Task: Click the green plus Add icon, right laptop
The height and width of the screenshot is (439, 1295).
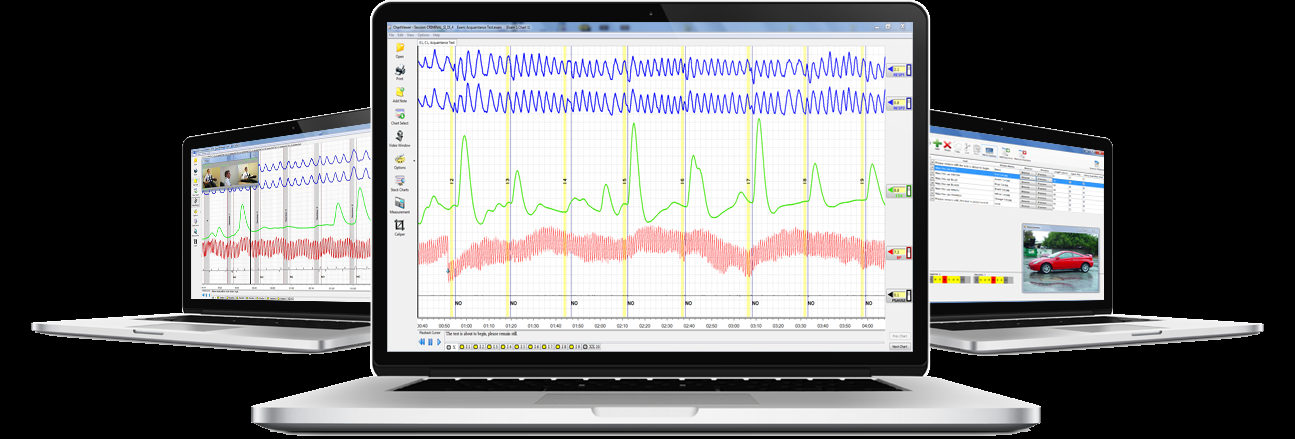Action: pyautogui.click(x=938, y=146)
